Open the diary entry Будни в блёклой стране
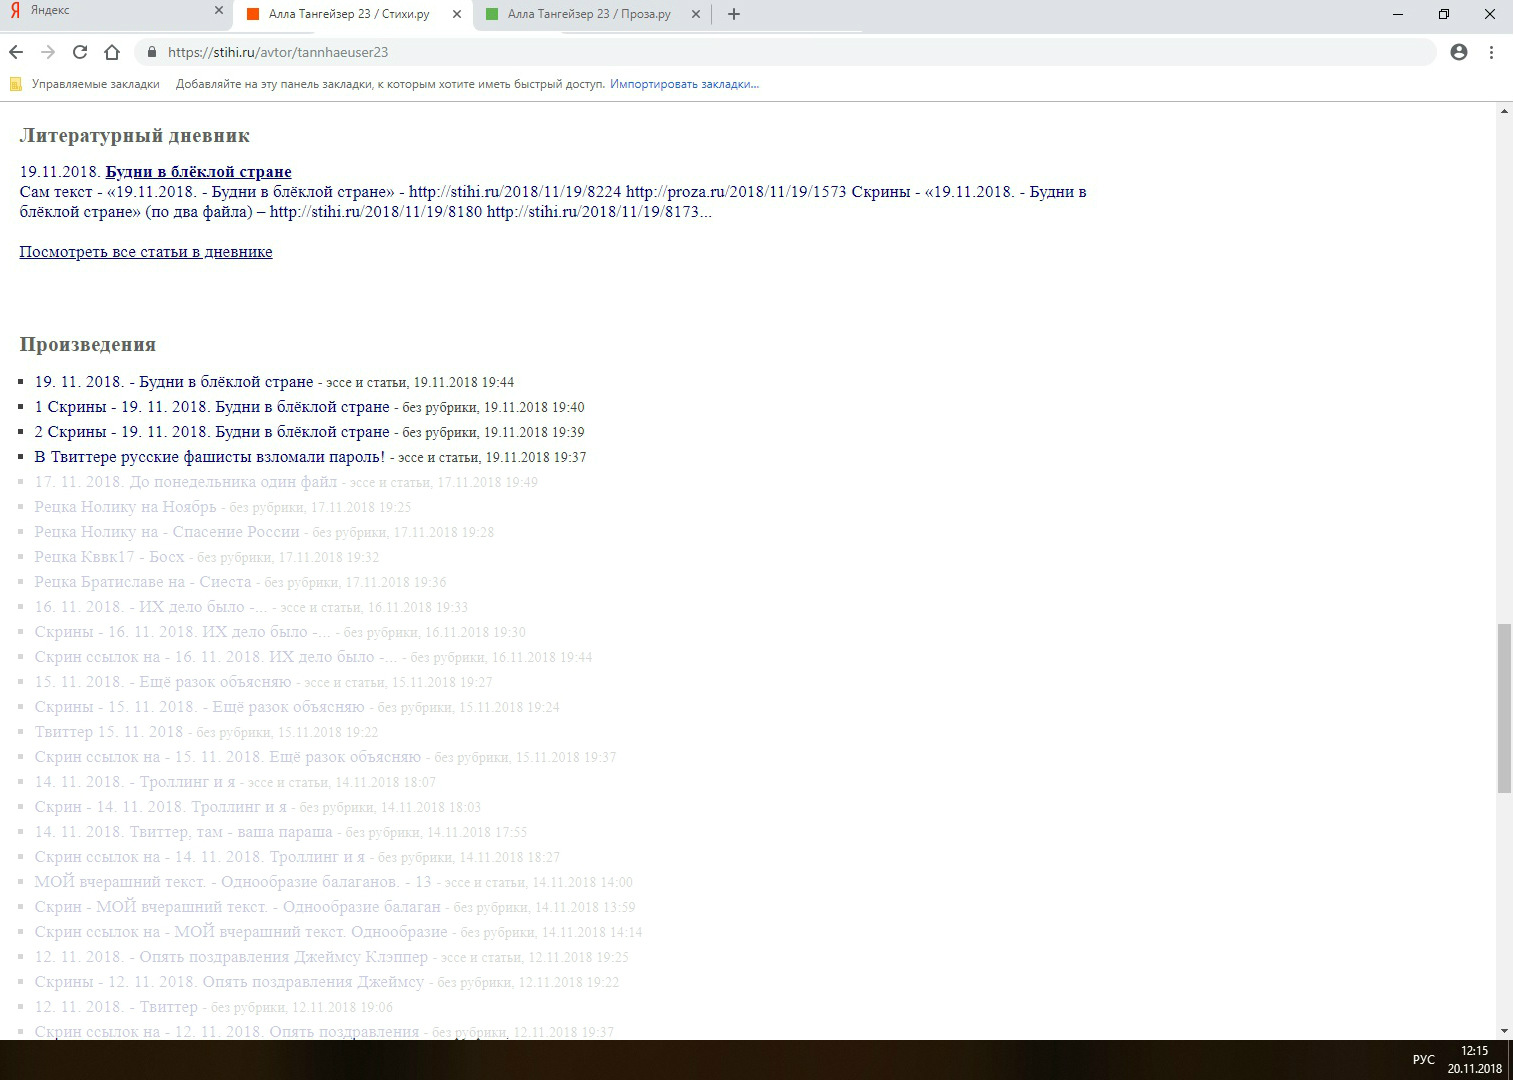This screenshot has height=1080, width=1513. [198, 172]
